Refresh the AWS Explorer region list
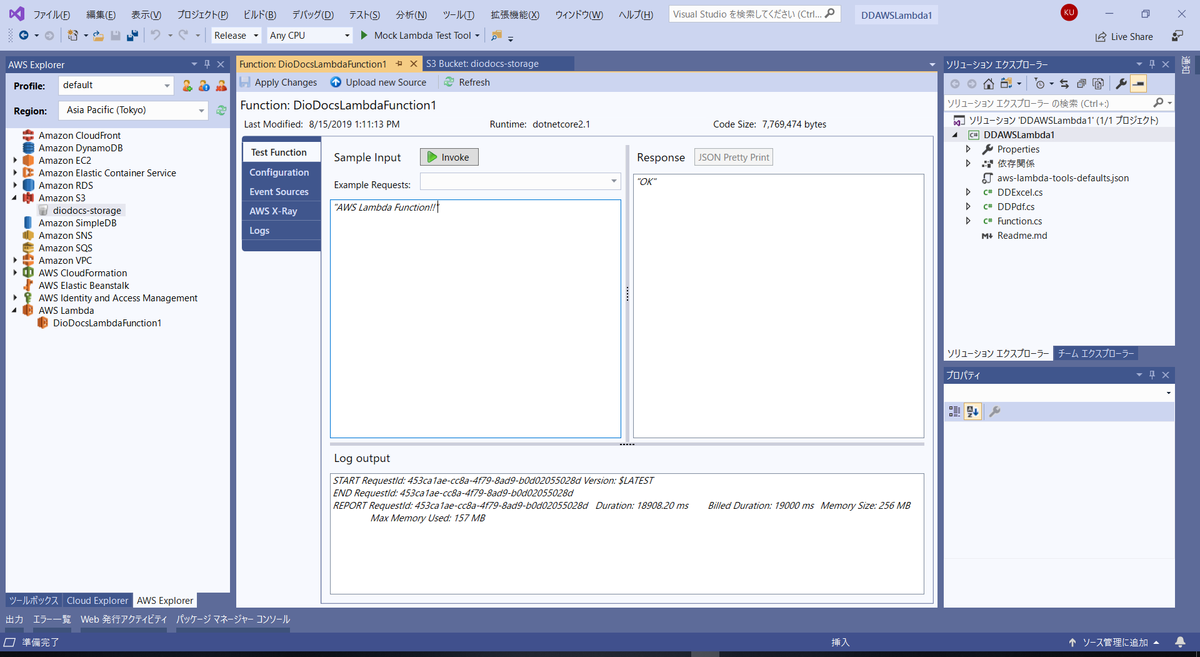Screen dimensions: 1200x657 (221, 110)
